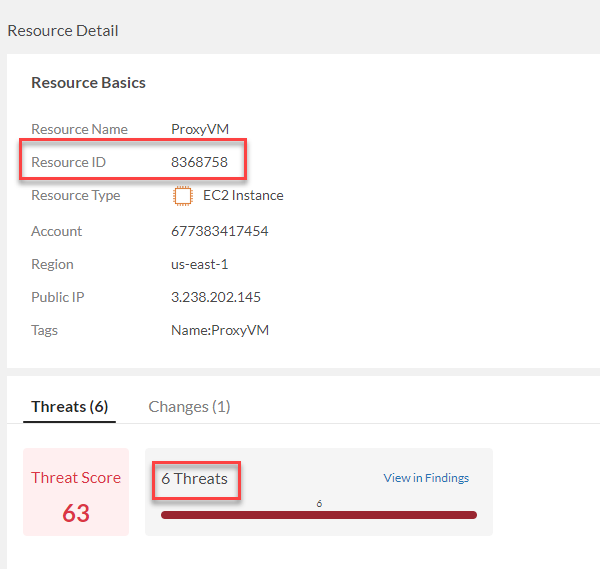Click the Name:ProxyVM tag value
Screen dimensions: 600x569
[219, 330]
